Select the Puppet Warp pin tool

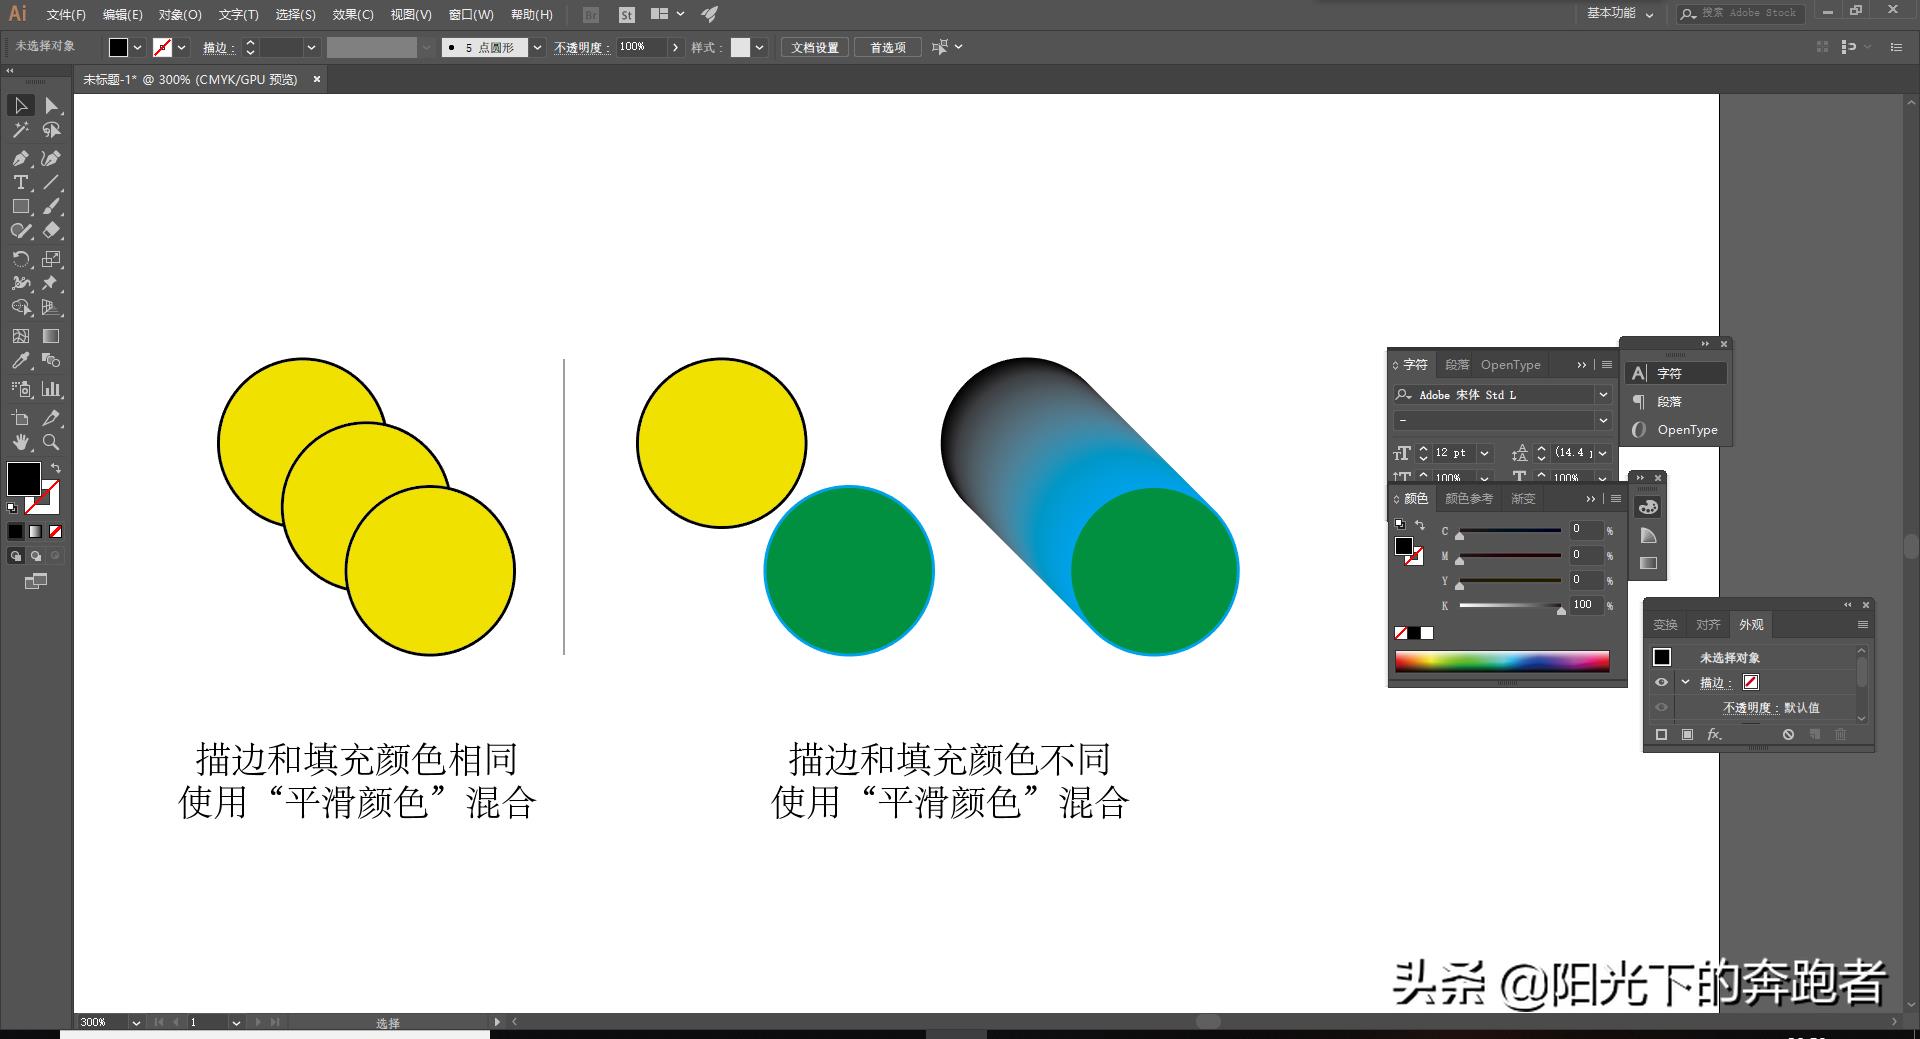pyautogui.click(x=51, y=283)
